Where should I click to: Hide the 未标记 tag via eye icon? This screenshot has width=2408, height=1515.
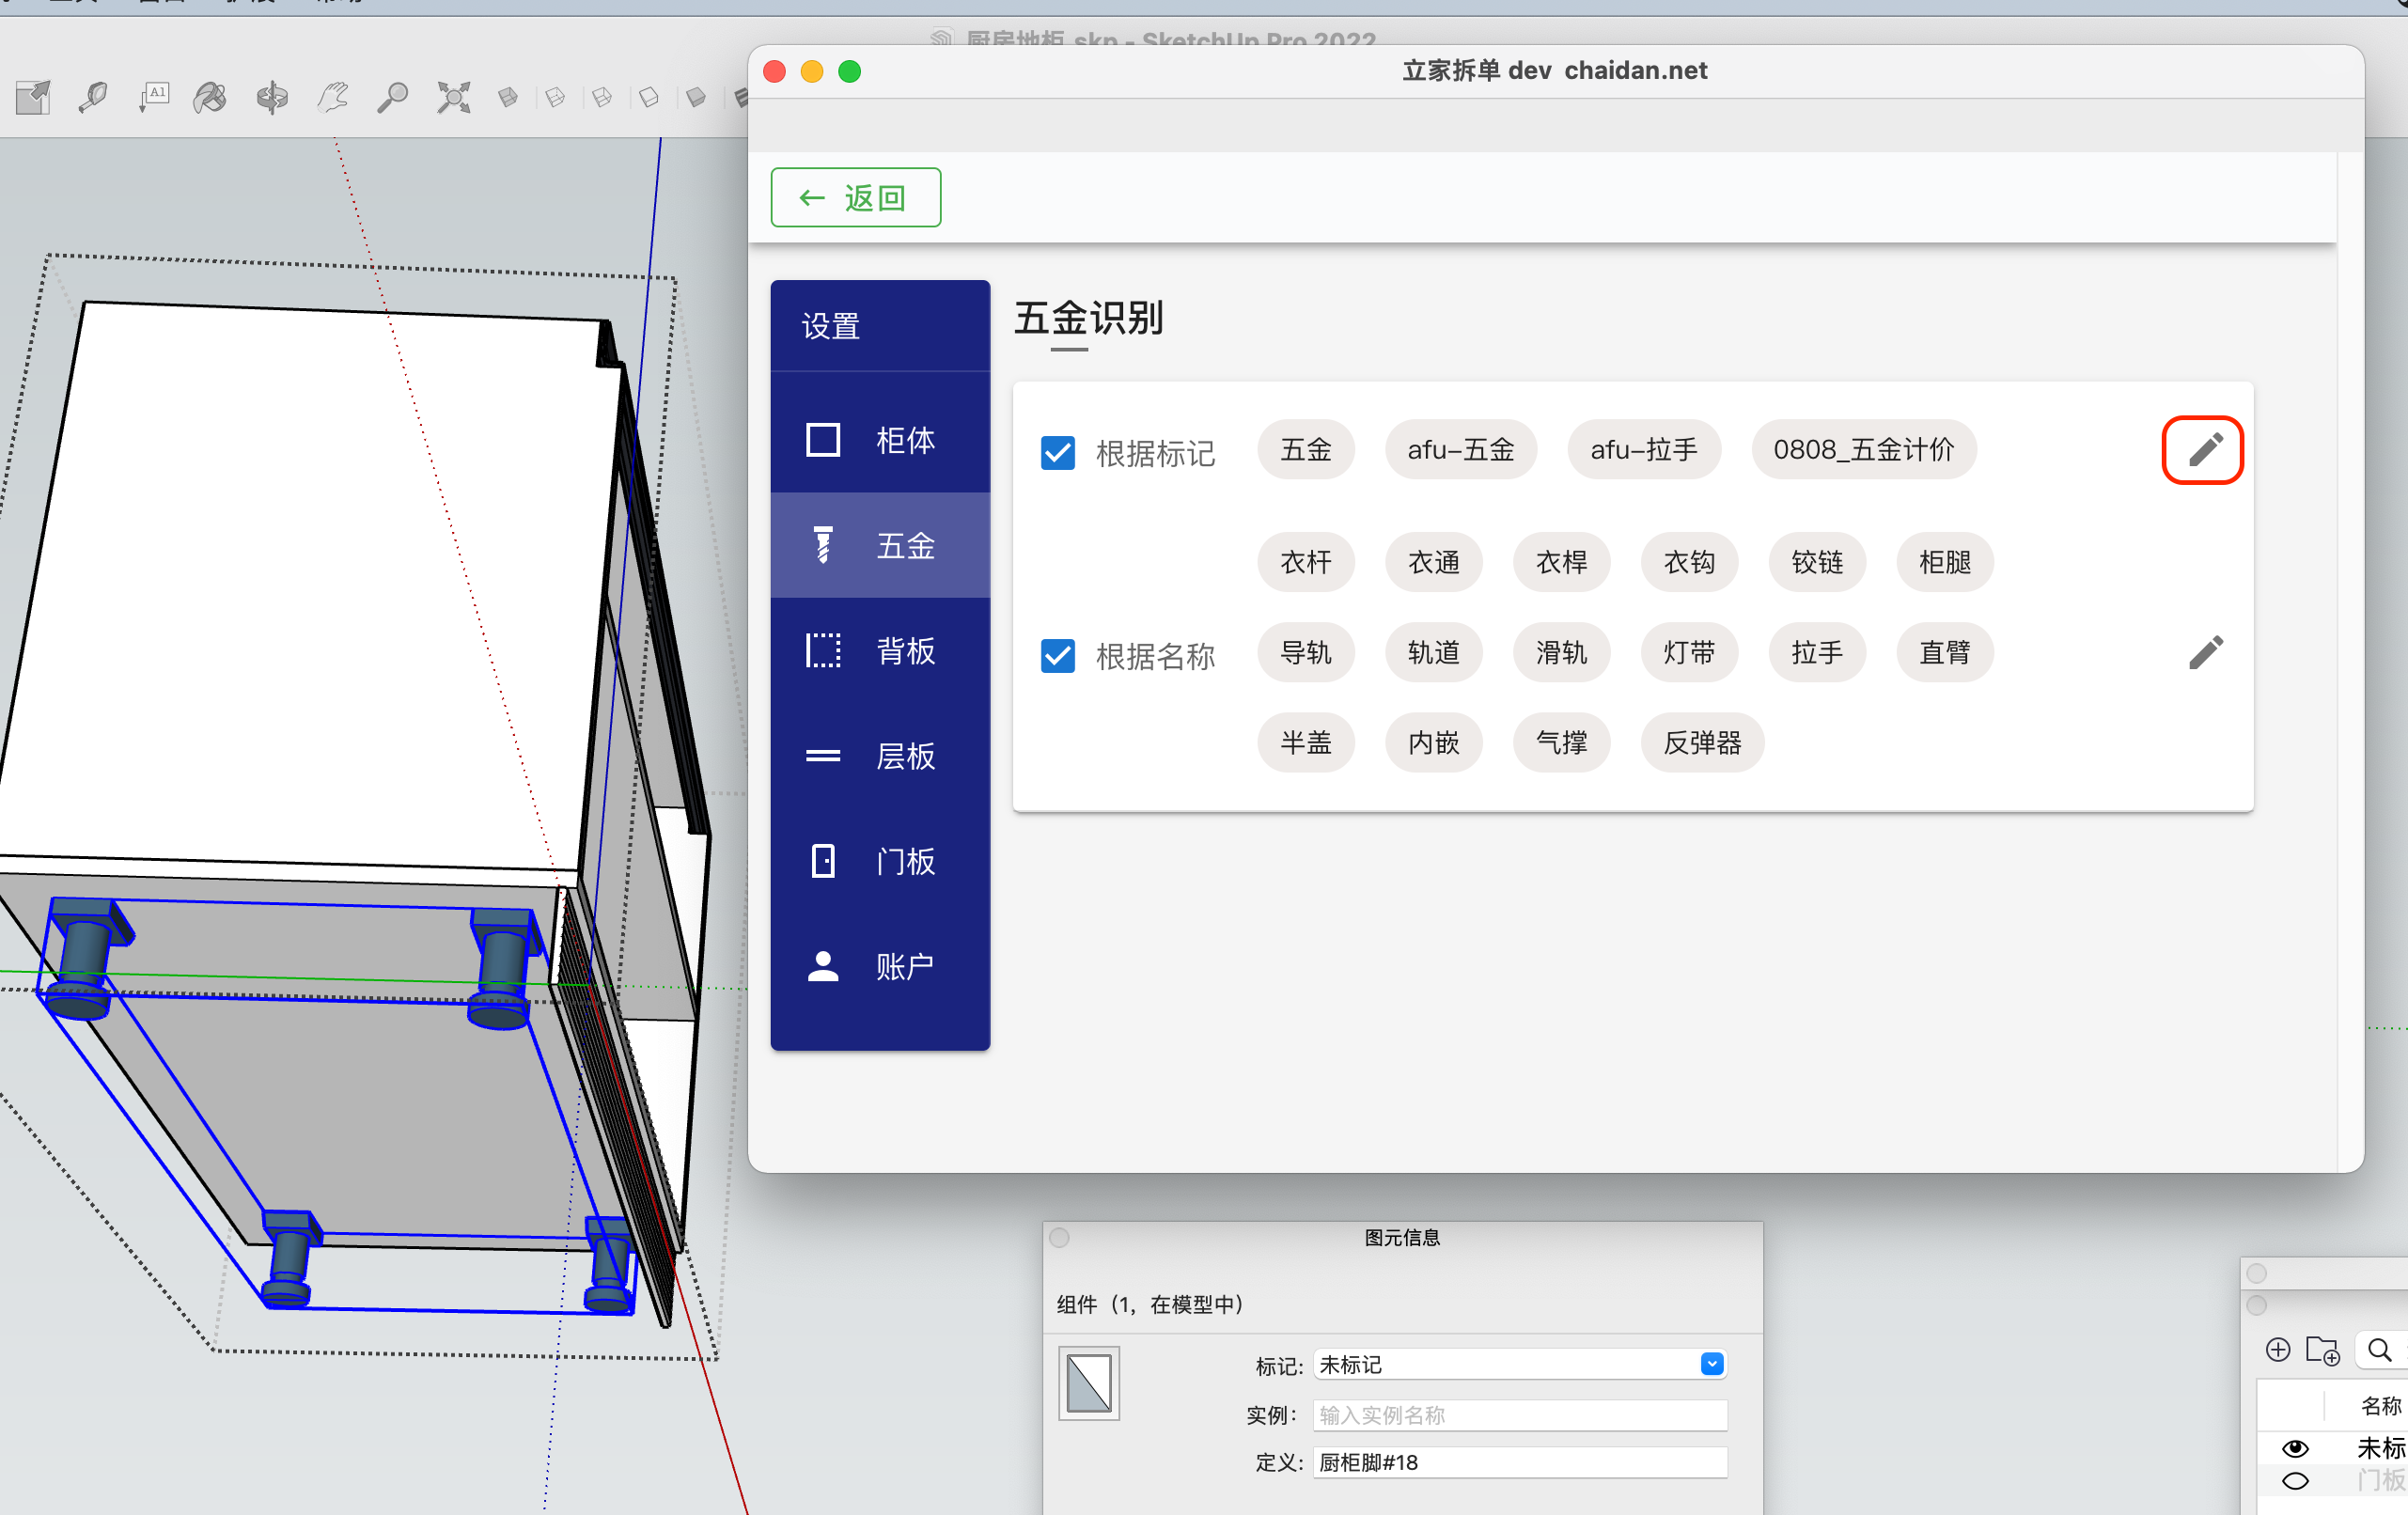click(x=2296, y=1448)
